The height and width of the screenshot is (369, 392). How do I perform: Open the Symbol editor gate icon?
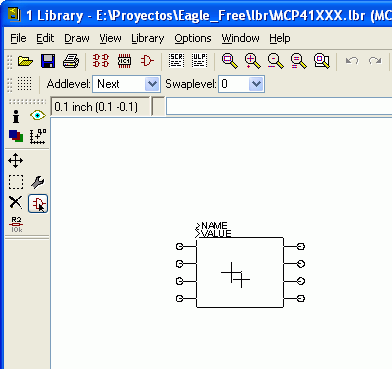click(x=147, y=61)
